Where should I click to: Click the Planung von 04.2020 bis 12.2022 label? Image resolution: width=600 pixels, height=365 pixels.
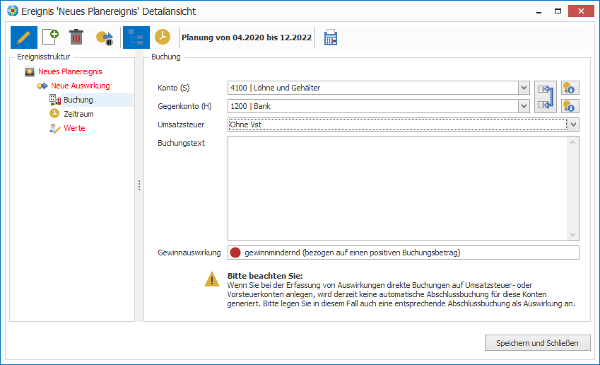[x=246, y=37]
